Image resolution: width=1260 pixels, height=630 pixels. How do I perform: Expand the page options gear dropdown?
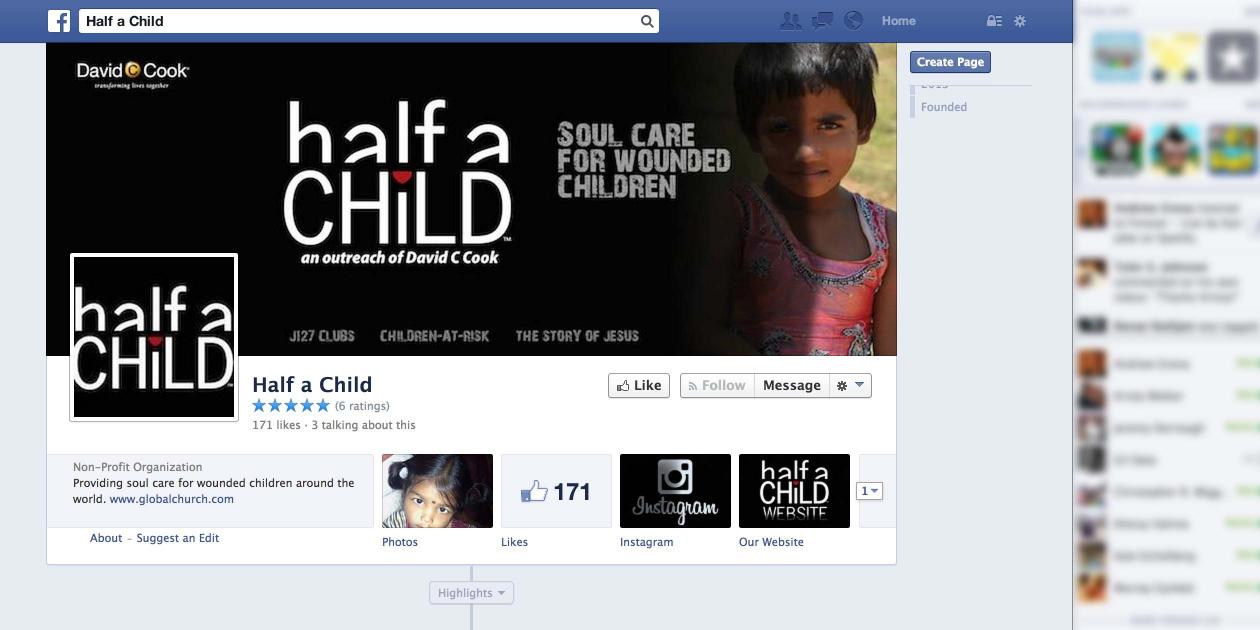pyautogui.click(x=851, y=385)
